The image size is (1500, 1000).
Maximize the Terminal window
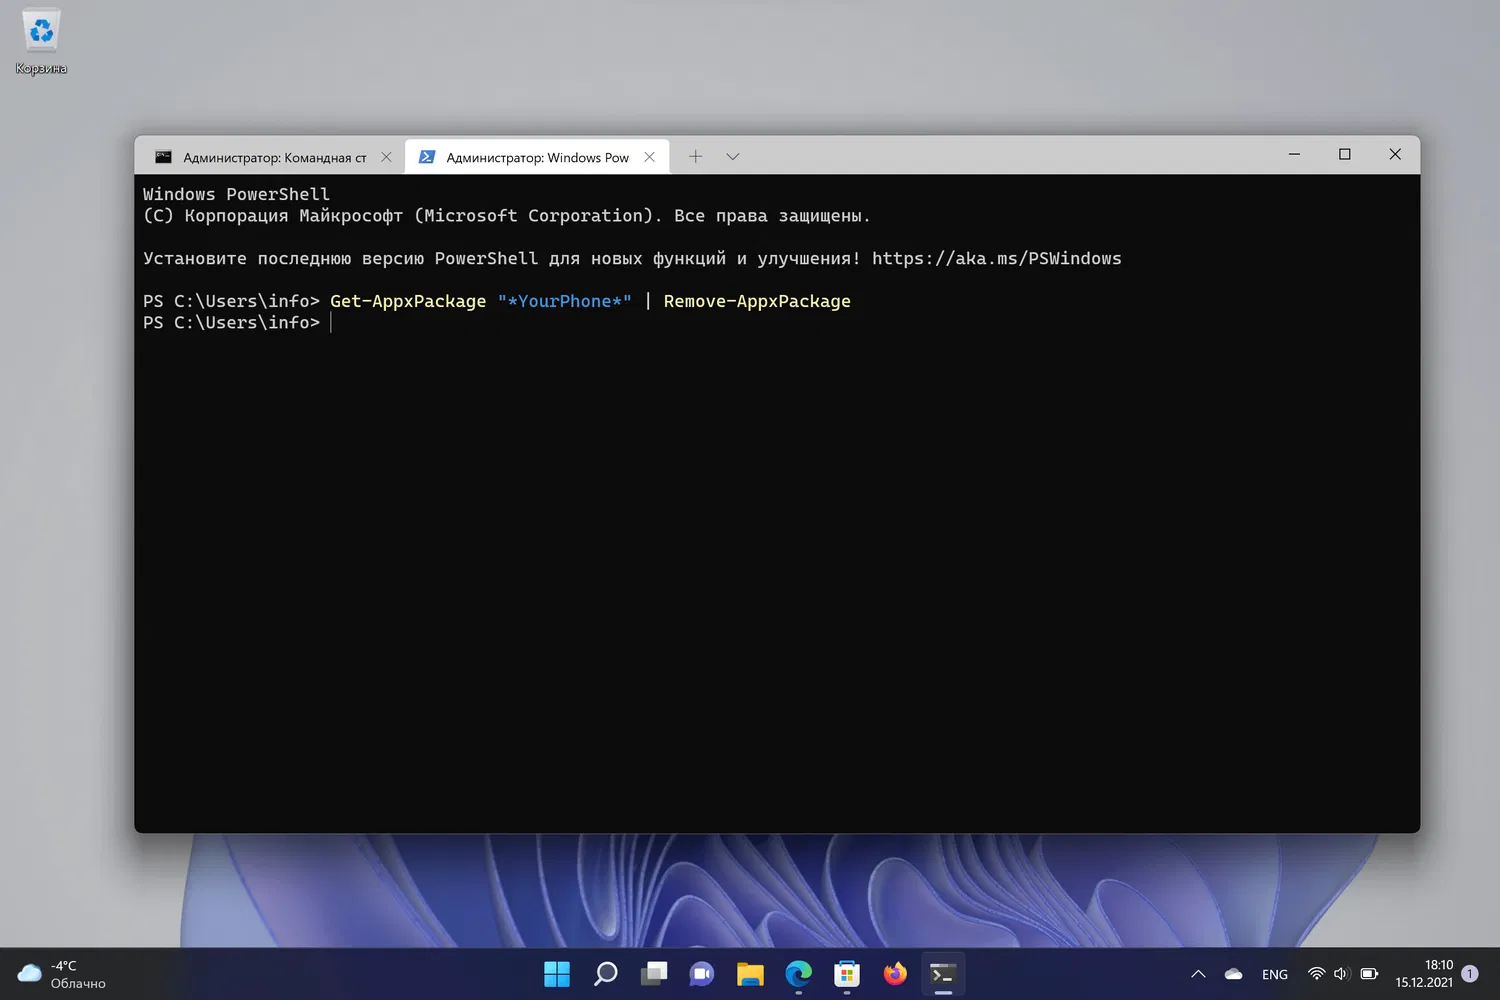pyautogui.click(x=1345, y=154)
